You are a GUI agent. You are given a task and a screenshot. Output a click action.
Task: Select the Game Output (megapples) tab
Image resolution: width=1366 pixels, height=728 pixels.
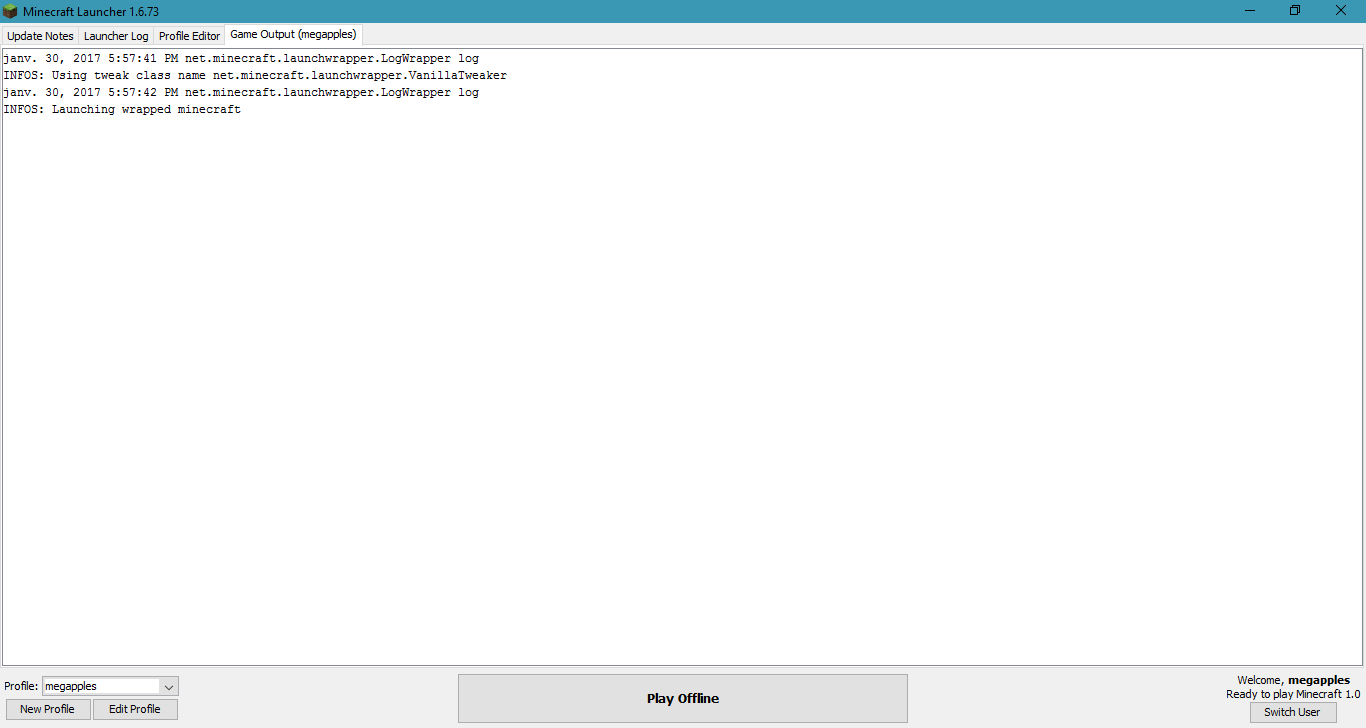click(x=293, y=35)
